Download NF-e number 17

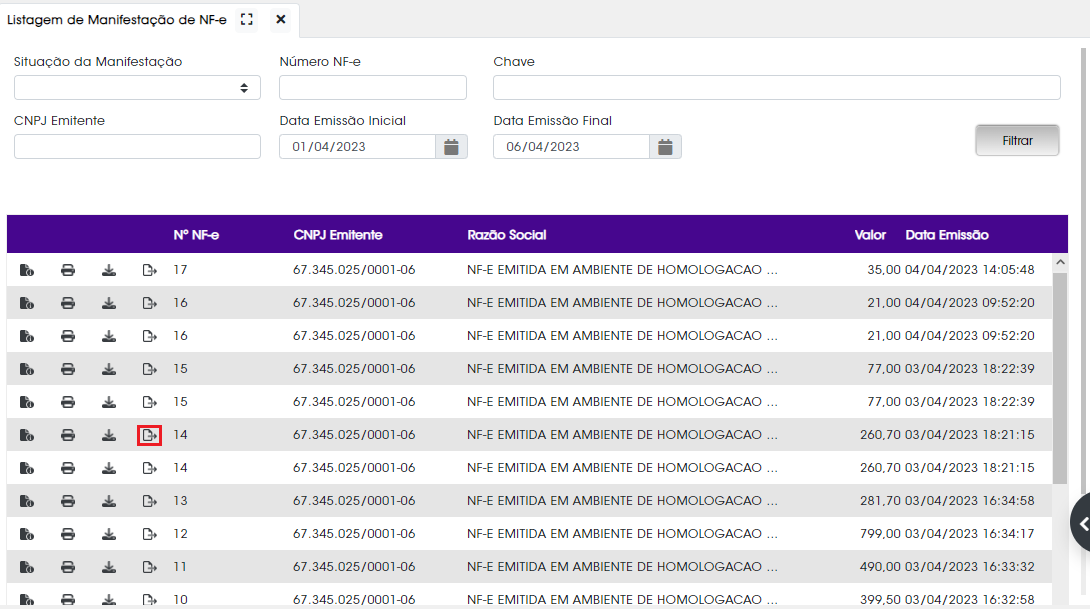click(108, 270)
